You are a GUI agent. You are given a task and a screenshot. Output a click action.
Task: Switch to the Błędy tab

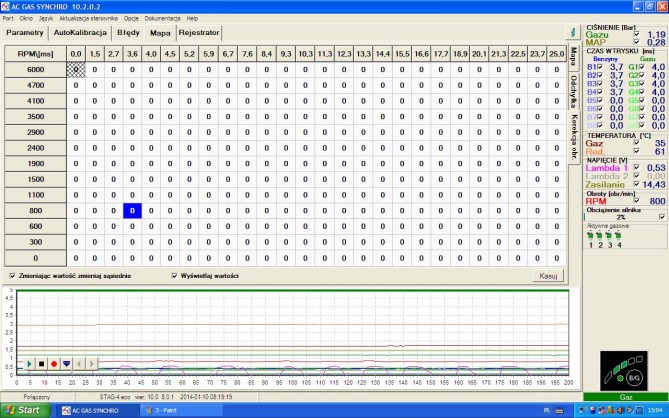[128, 33]
